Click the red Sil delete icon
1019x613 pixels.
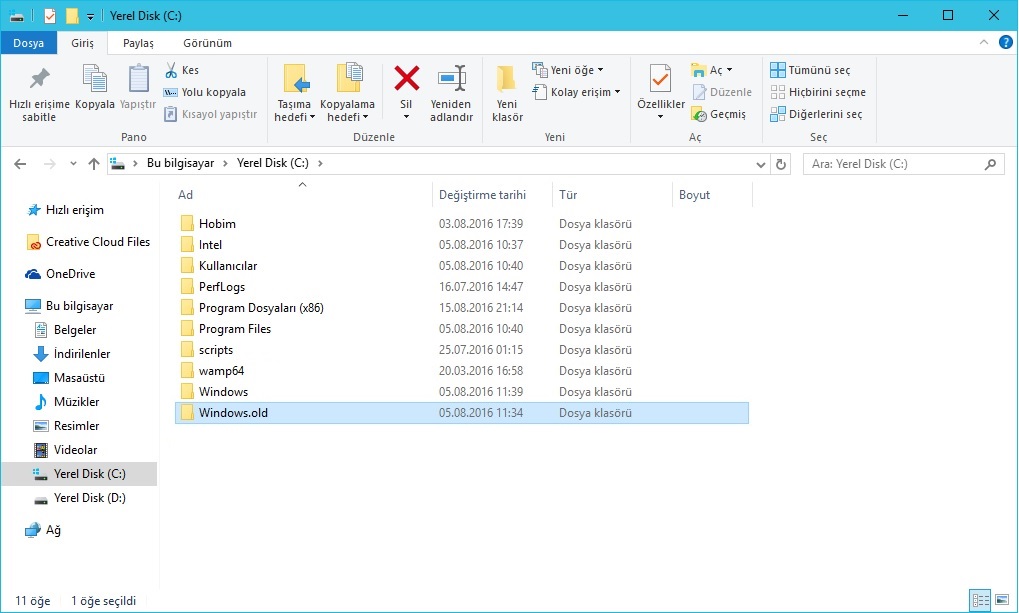click(406, 78)
